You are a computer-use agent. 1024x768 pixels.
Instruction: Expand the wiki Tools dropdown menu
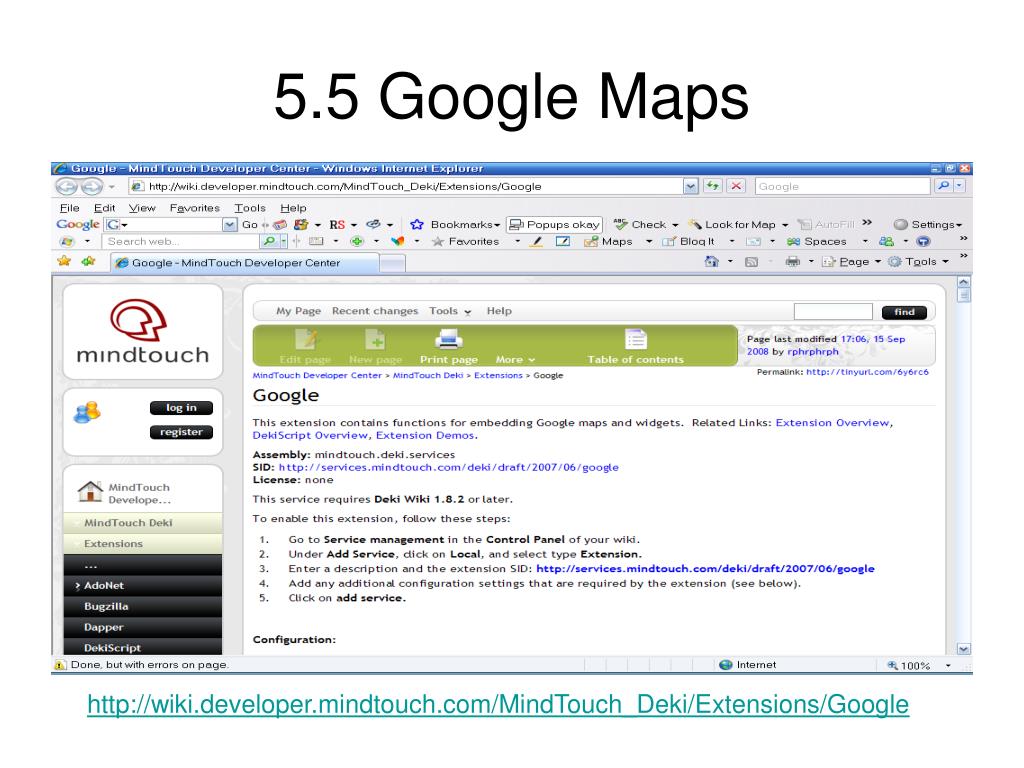(449, 312)
